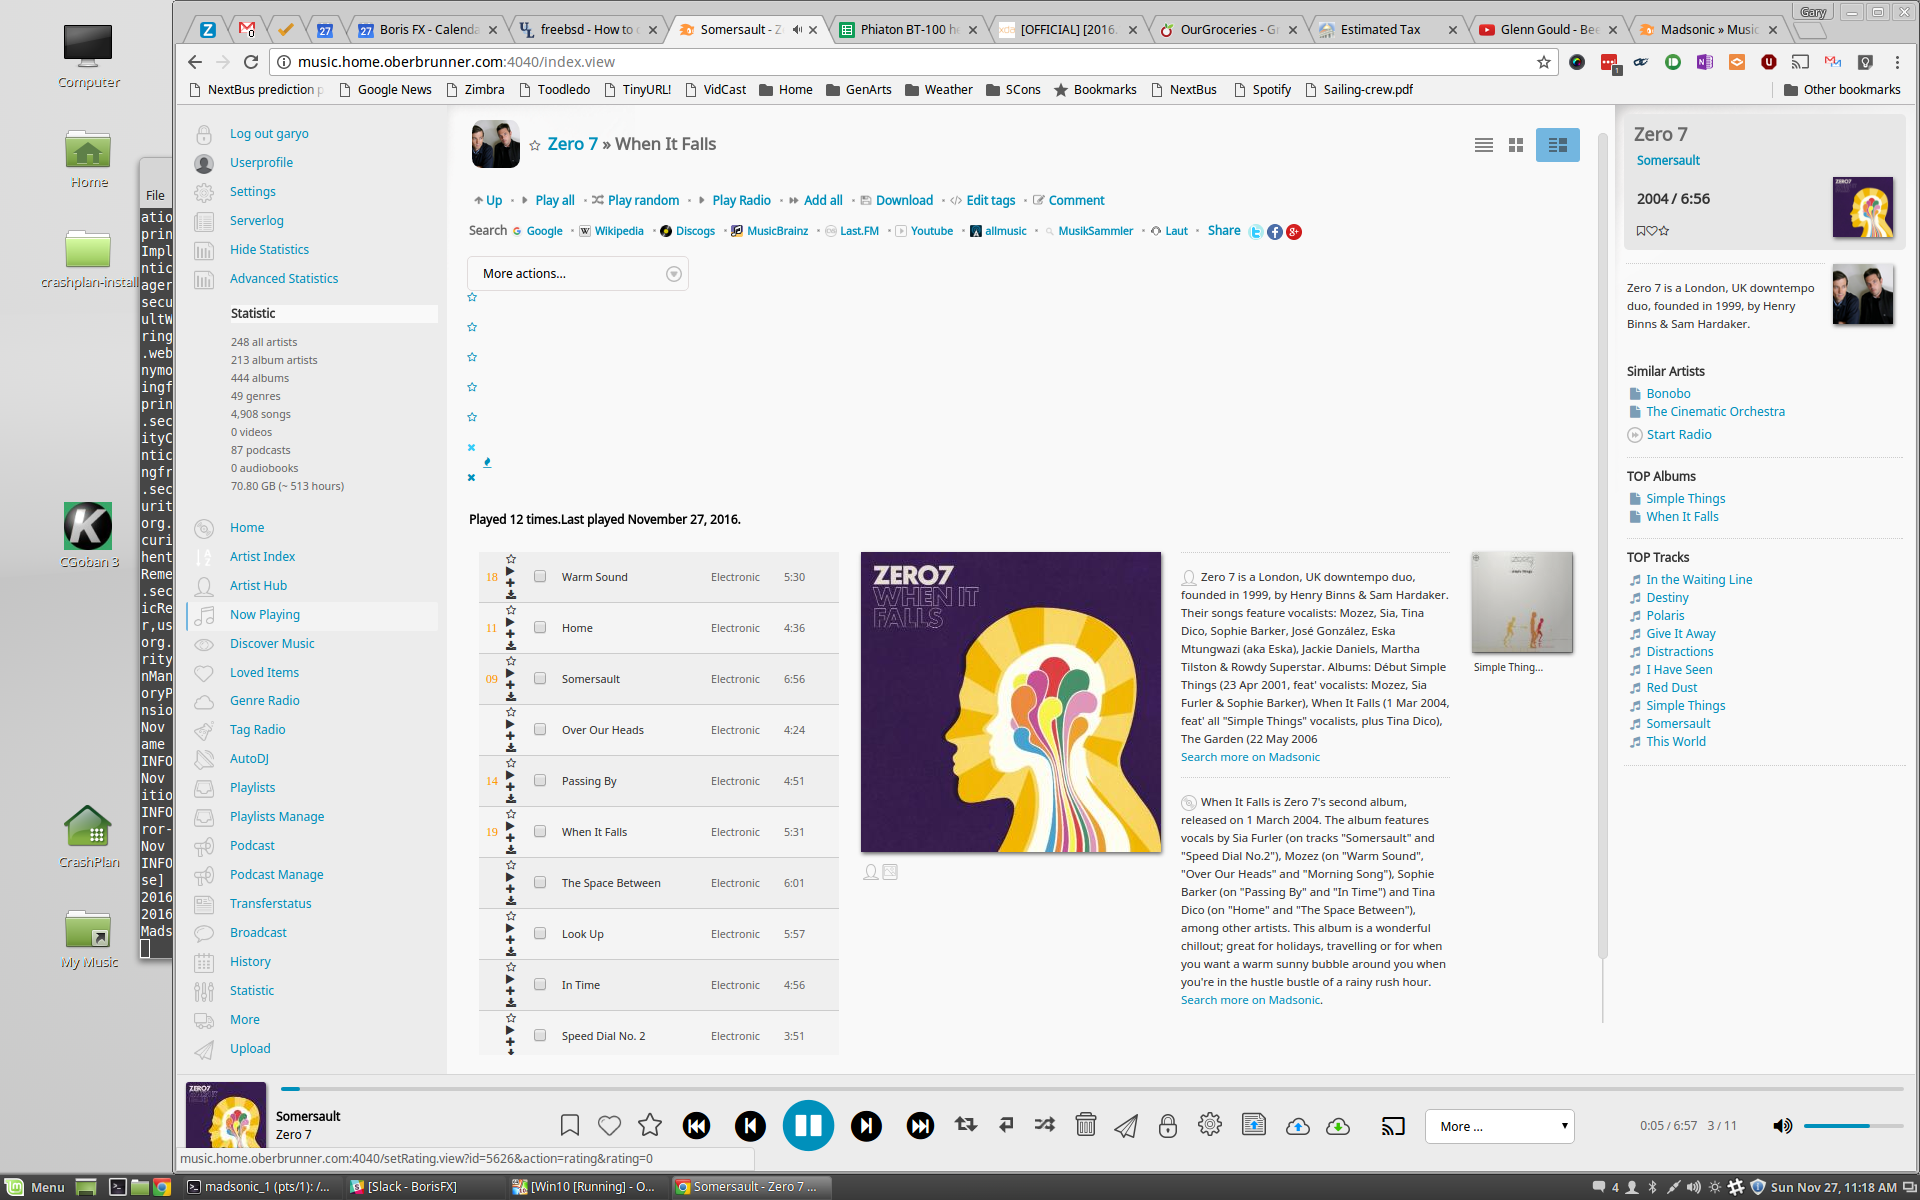The image size is (1920, 1200).
Task: Open the taskbar Menu launcher
Action: pyautogui.click(x=36, y=1187)
